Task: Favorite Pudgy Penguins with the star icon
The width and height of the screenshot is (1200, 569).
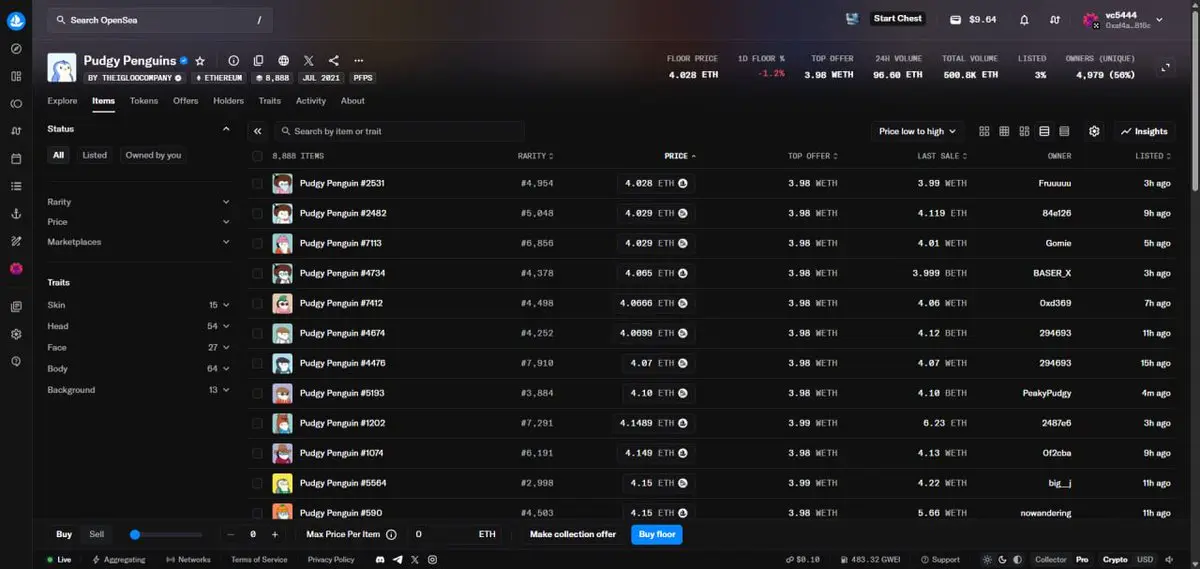Action: click(x=200, y=61)
